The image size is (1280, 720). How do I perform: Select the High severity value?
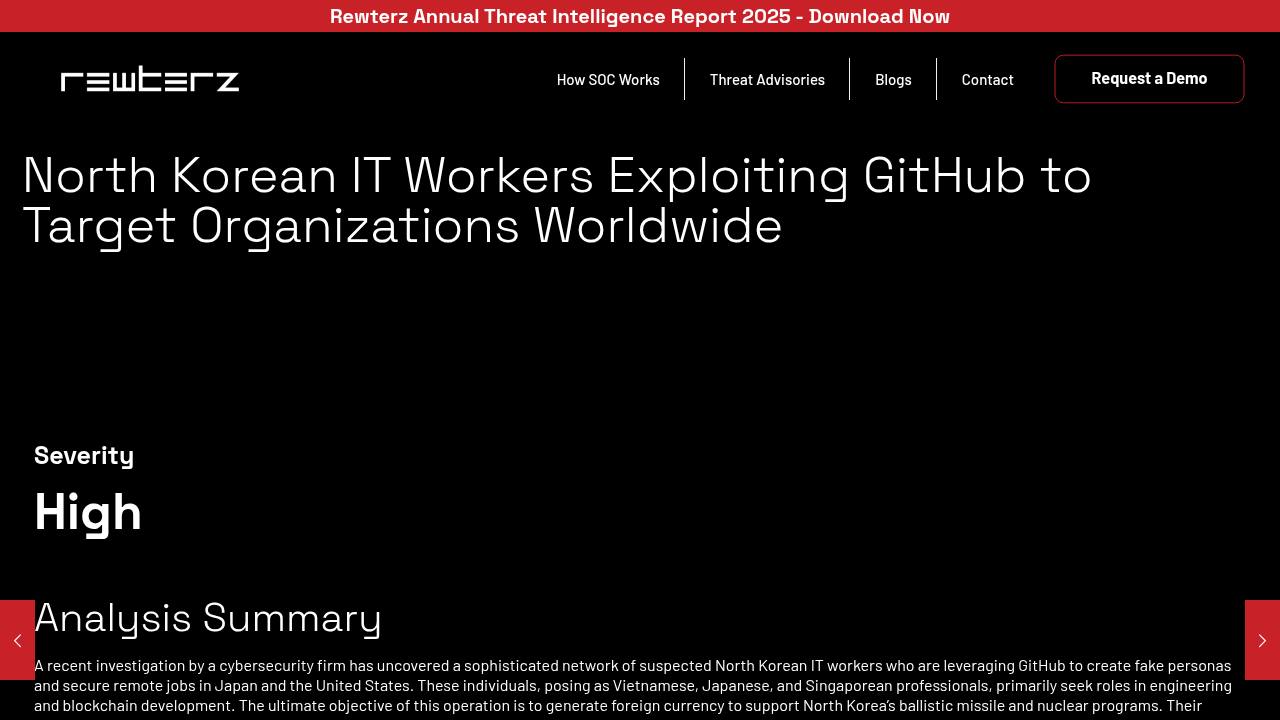[88, 512]
